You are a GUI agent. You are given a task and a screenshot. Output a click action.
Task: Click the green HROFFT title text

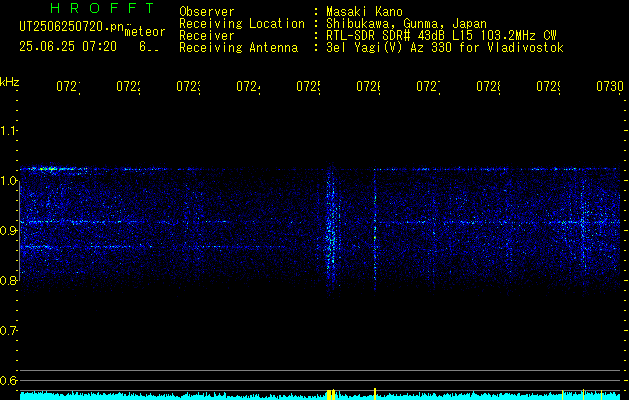click(103, 8)
